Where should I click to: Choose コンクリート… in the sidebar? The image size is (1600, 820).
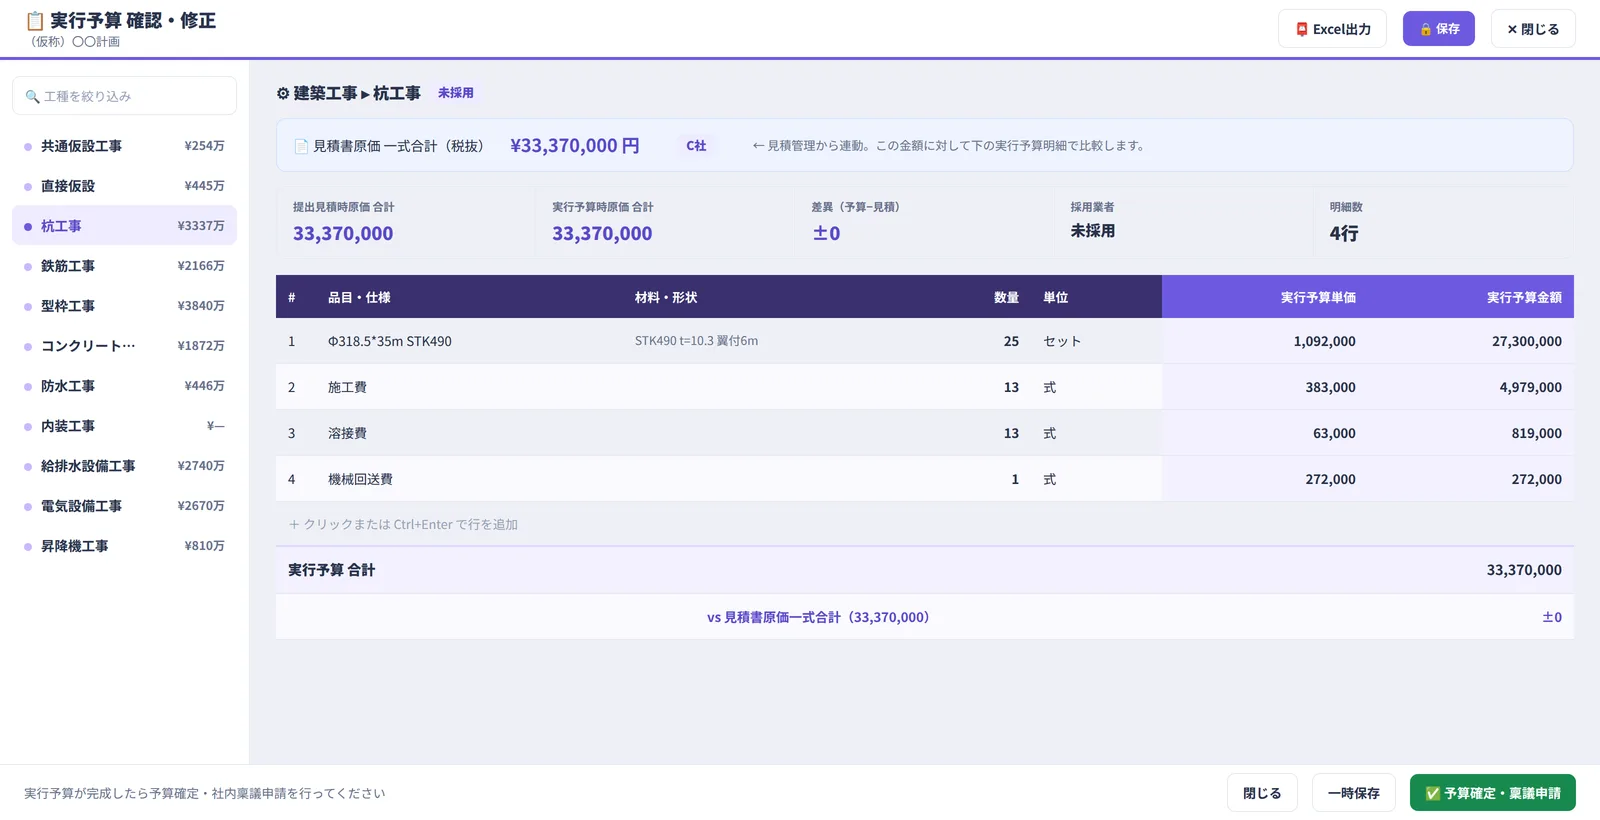point(124,346)
